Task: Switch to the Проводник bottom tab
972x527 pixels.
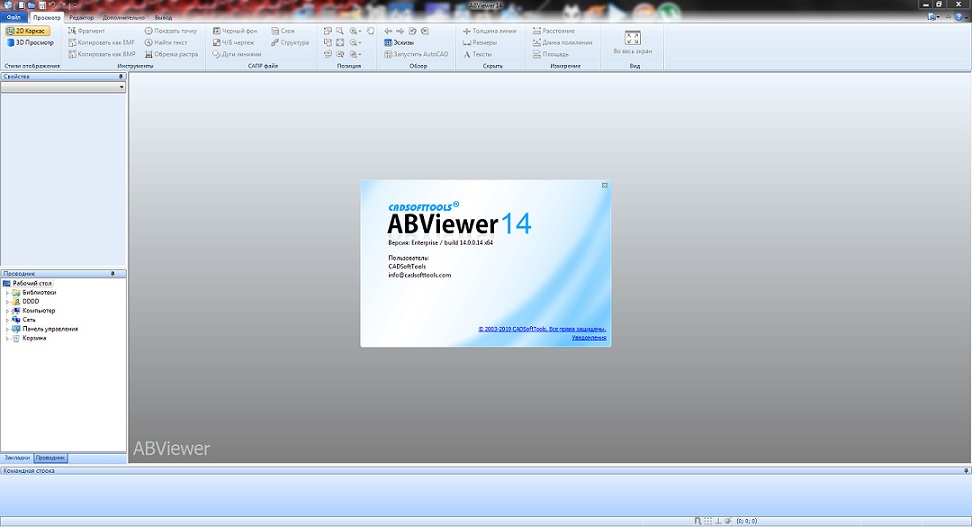Action: click(x=50, y=458)
